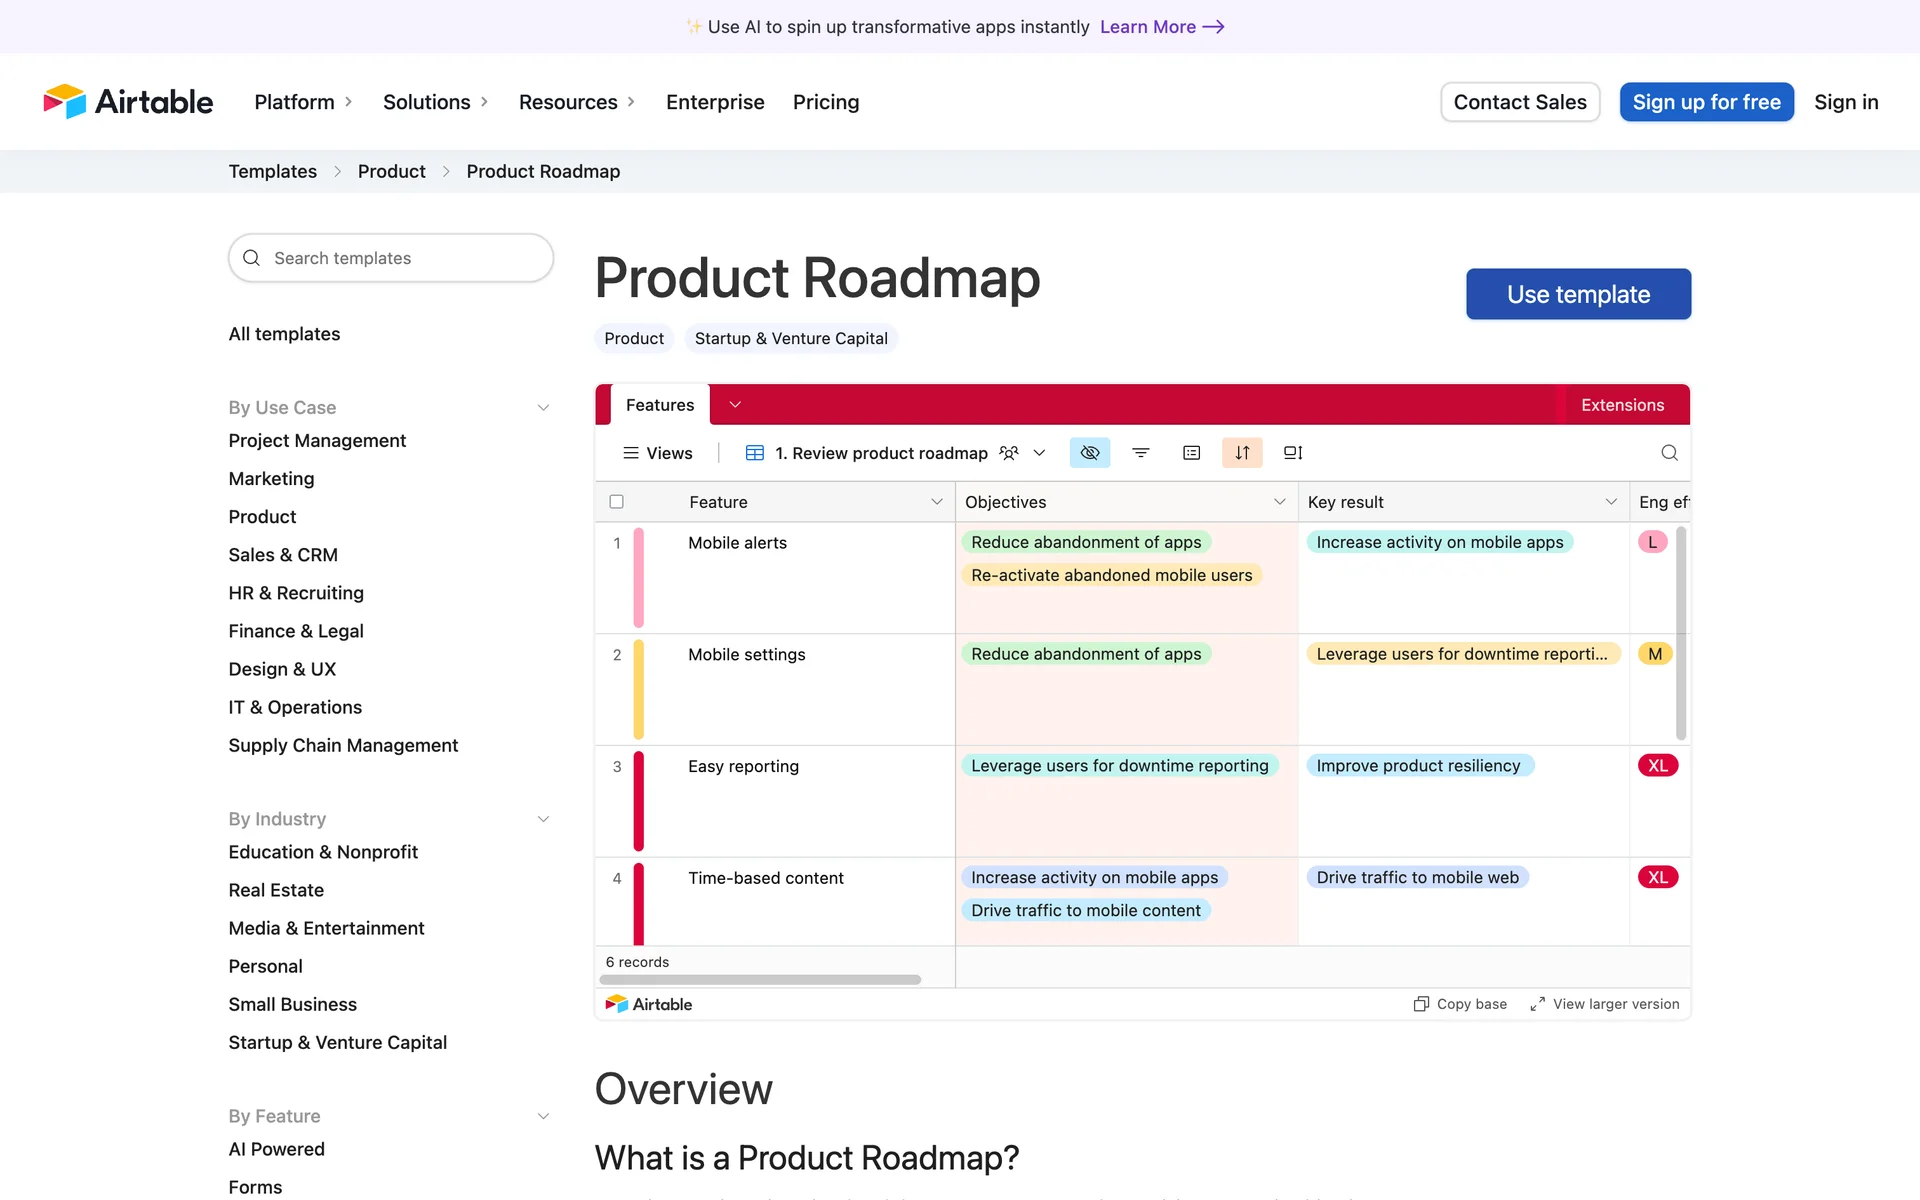Click the Copy base icon
Viewport: 1920px width, 1200px height.
[1421, 1004]
